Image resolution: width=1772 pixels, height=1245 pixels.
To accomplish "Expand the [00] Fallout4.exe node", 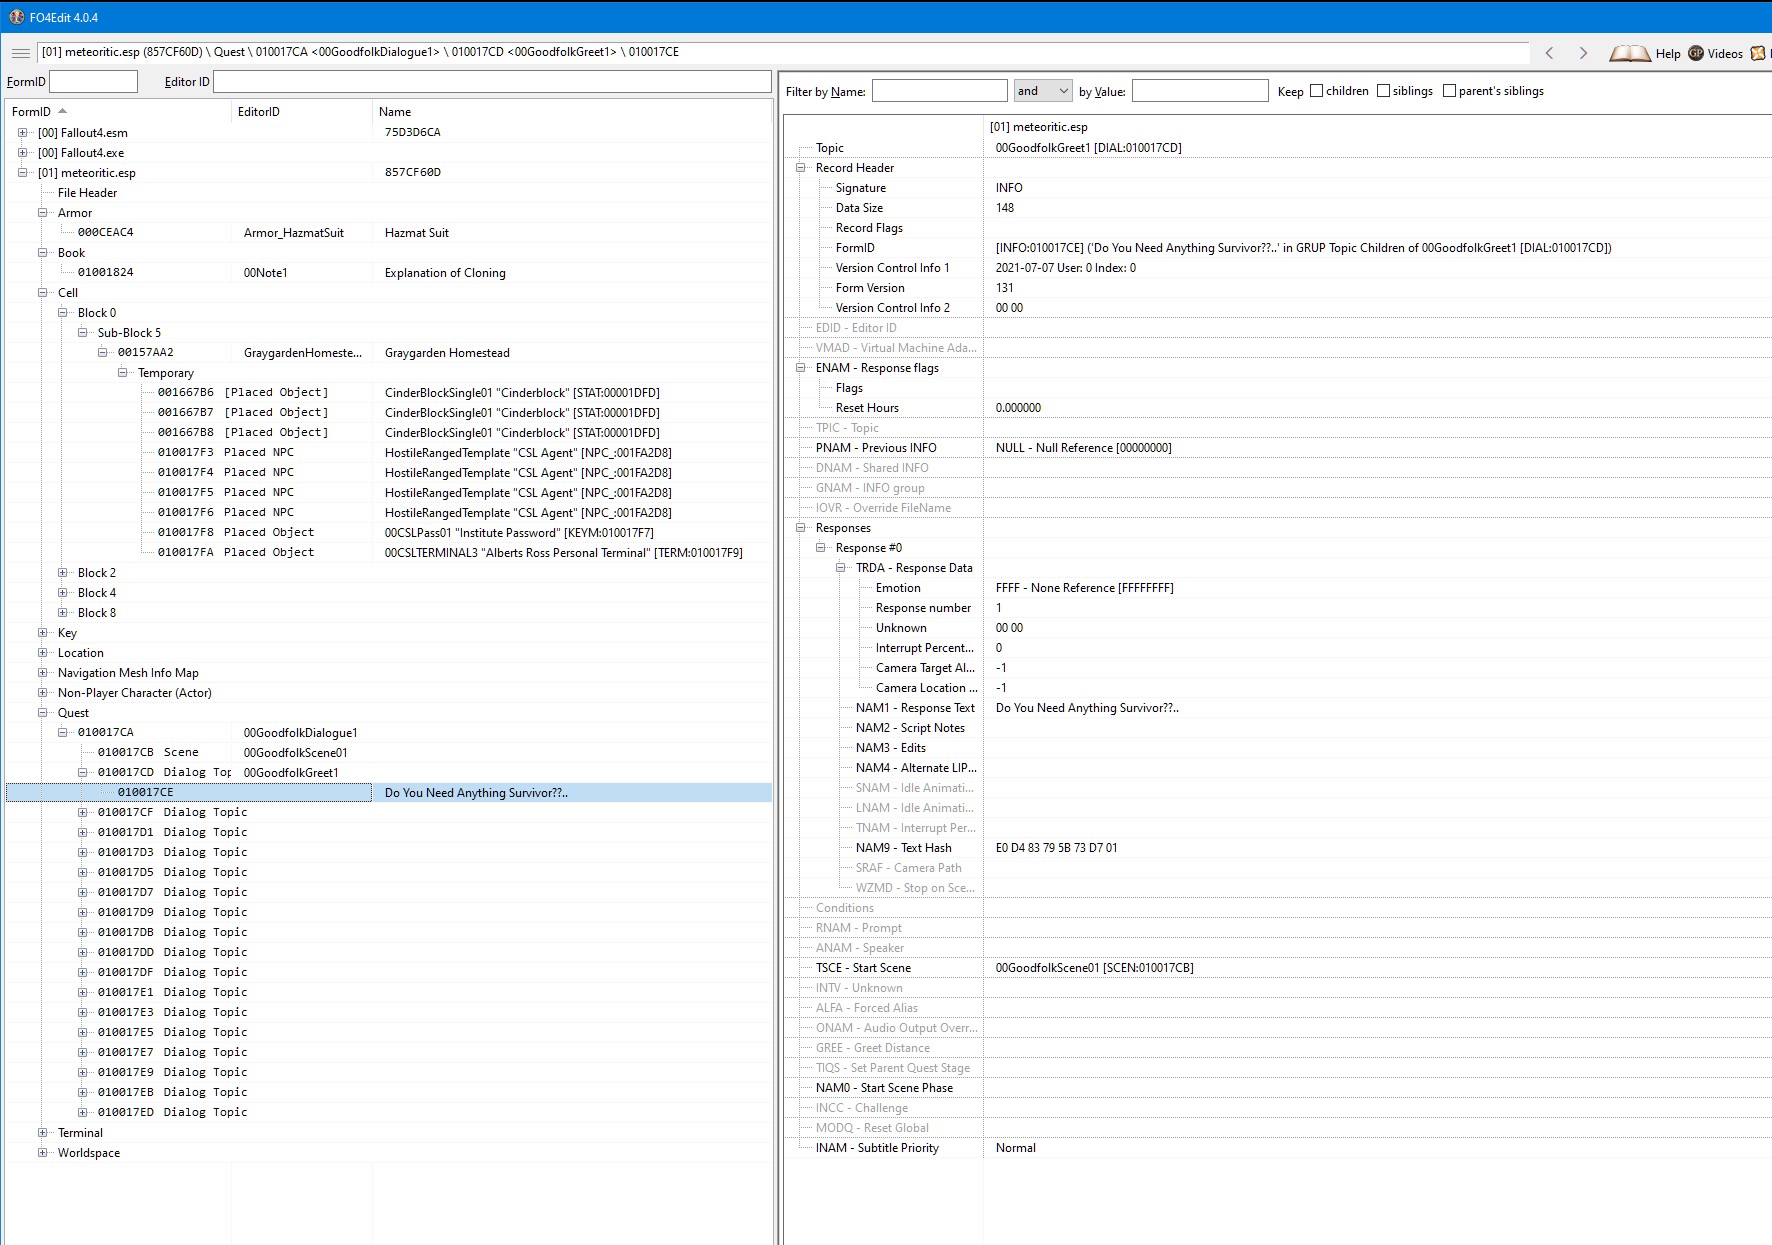I will point(22,152).
